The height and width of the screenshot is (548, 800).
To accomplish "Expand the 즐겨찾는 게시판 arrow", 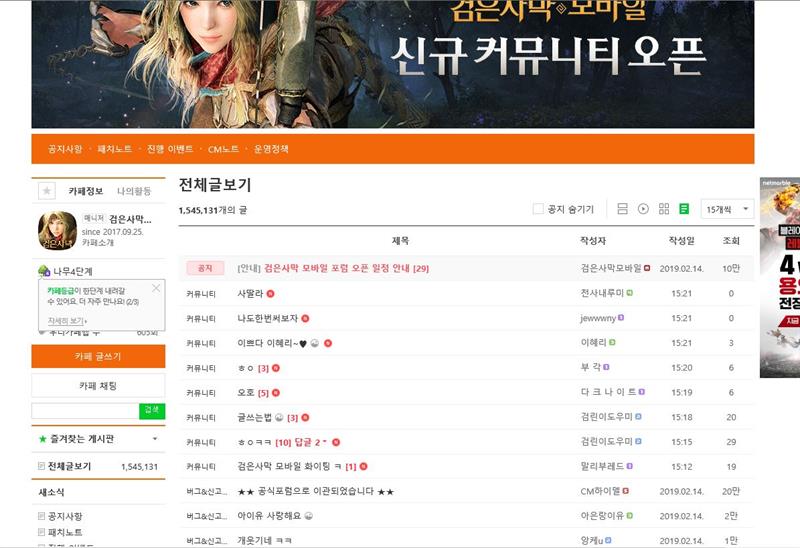I will pyautogui.click(x=155, y=439).
